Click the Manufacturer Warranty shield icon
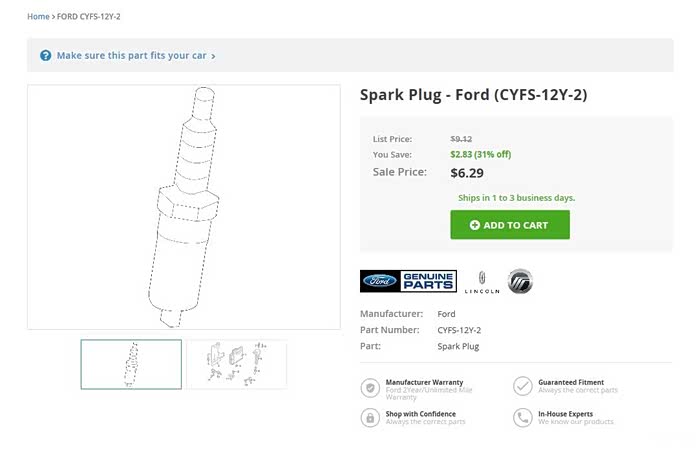 click(x=370, y=386)
